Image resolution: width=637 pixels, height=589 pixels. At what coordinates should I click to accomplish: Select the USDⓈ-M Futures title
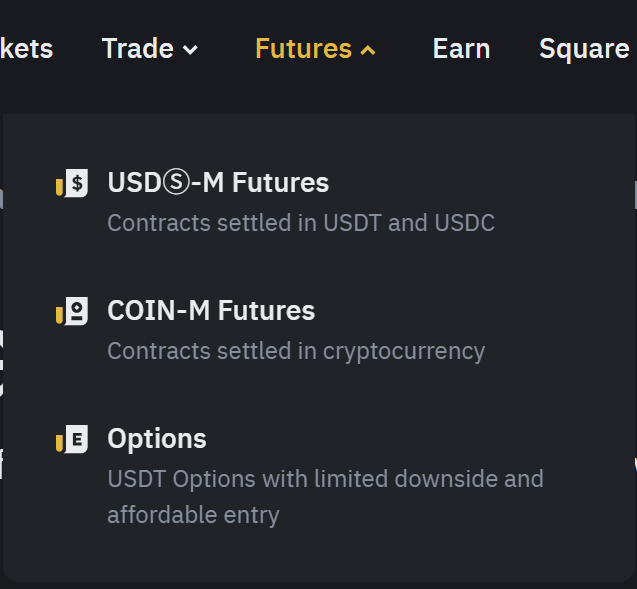(x=218, y=183)
